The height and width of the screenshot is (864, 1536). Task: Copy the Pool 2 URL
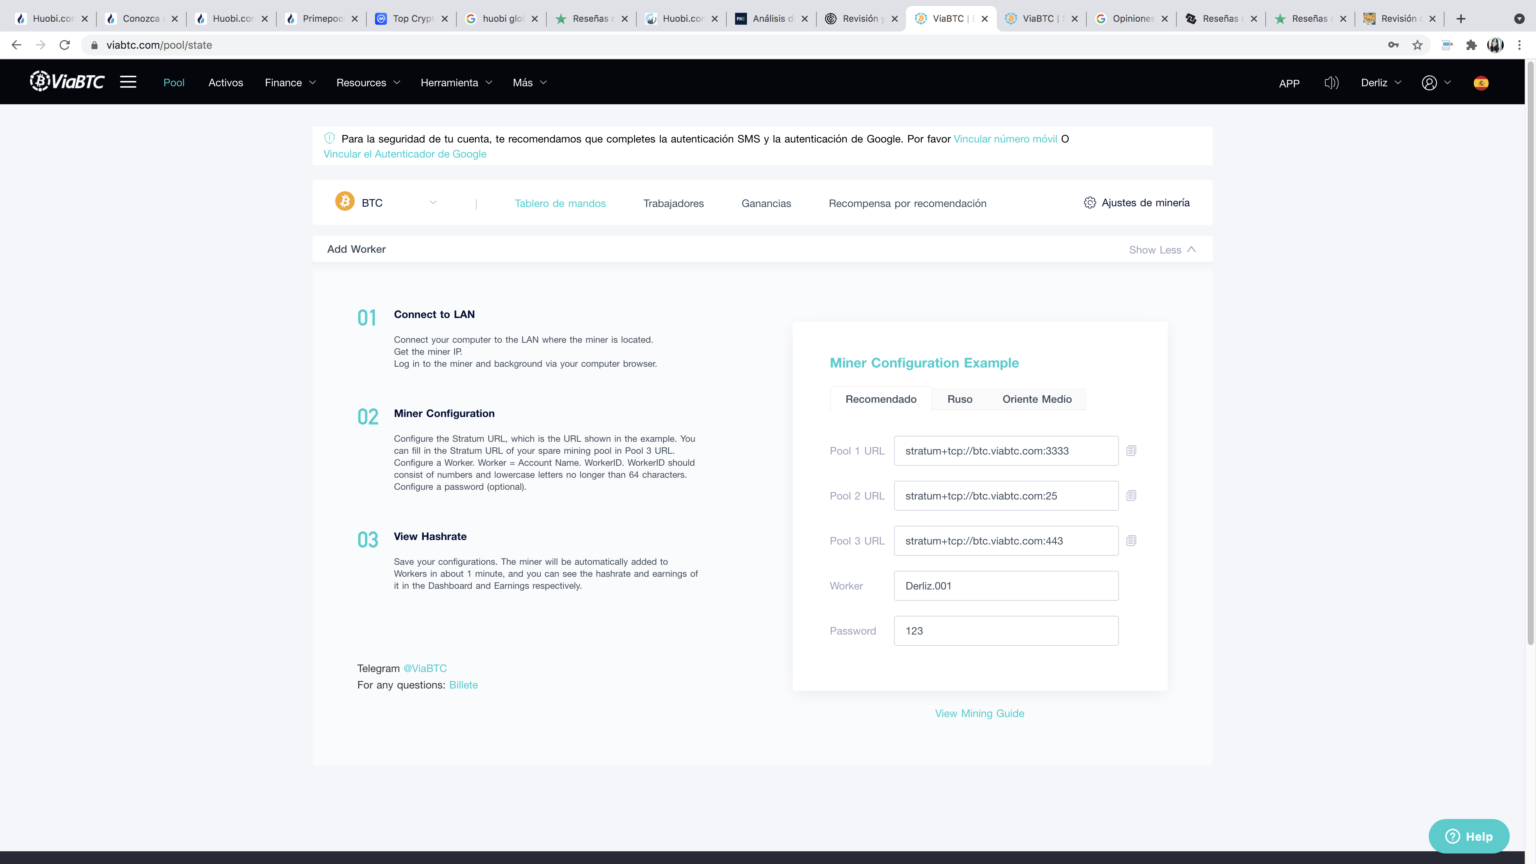click(1131, 495)
